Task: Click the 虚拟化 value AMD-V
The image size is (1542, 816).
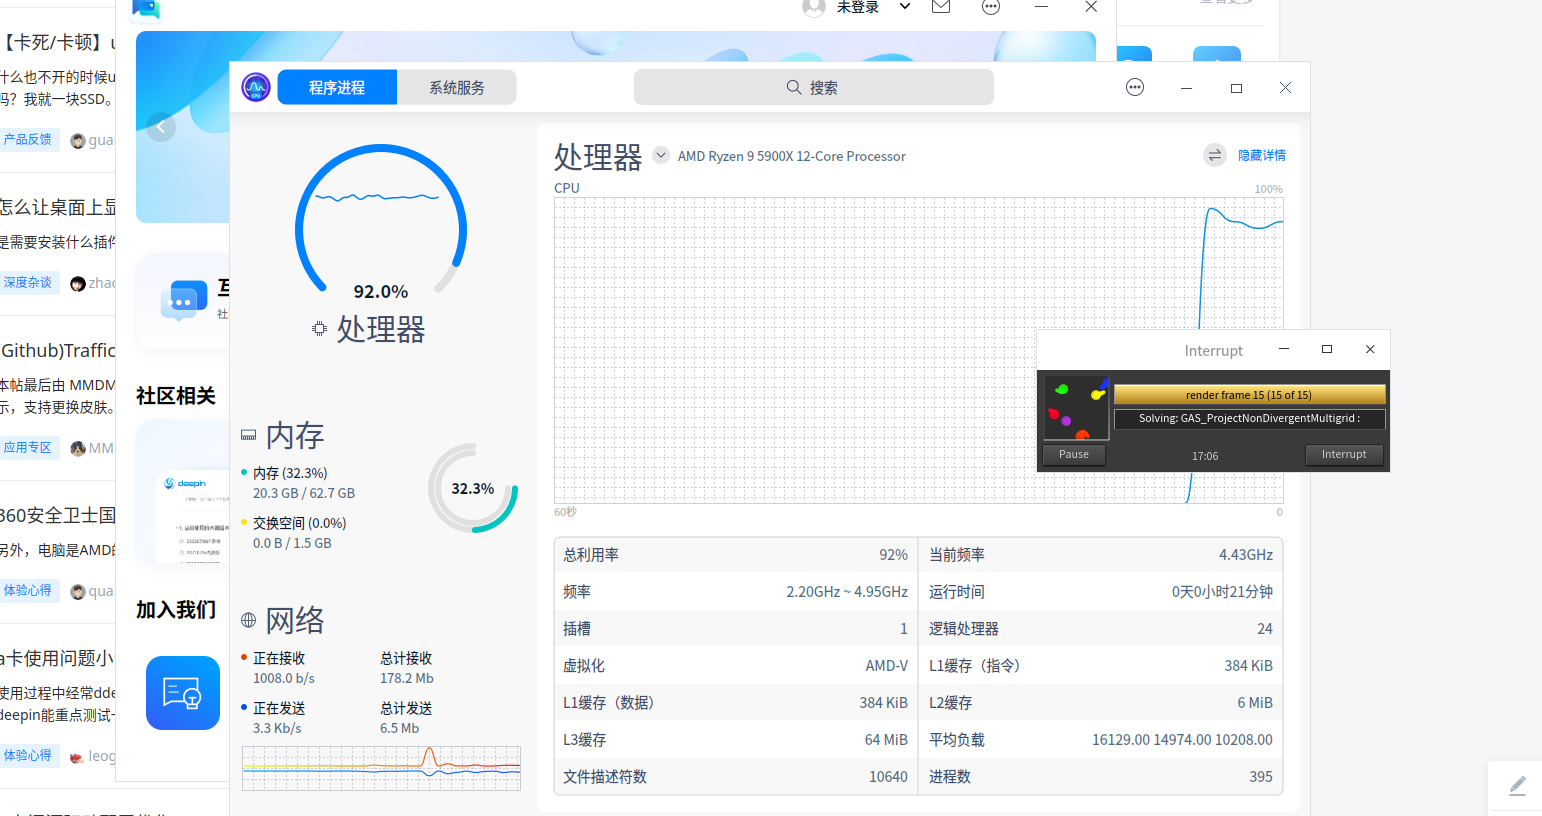Action: [887, 666]
